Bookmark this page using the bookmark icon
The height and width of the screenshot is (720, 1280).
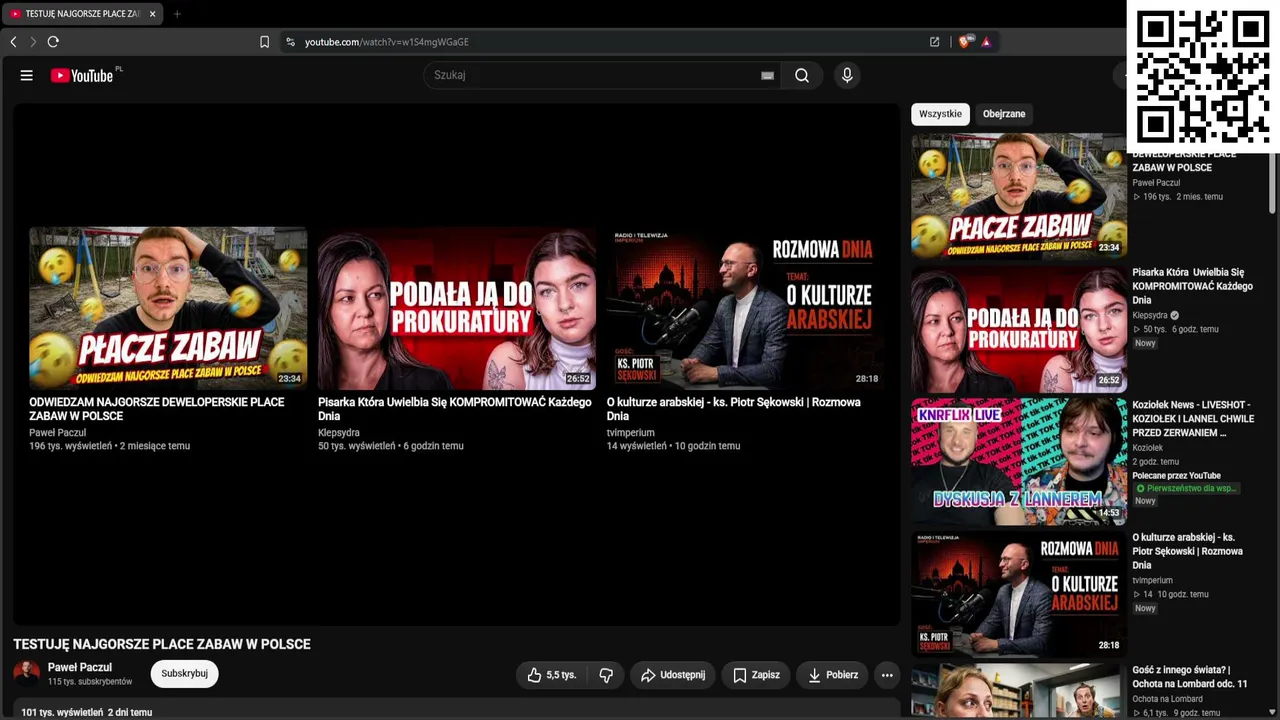point(264,42)
